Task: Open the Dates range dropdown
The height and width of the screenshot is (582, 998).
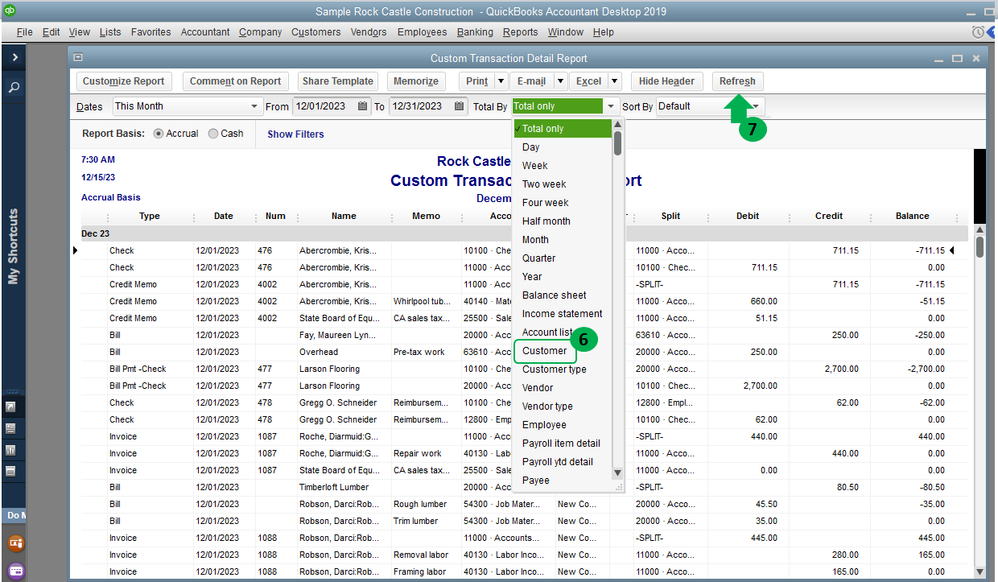Action: (254, 106)
